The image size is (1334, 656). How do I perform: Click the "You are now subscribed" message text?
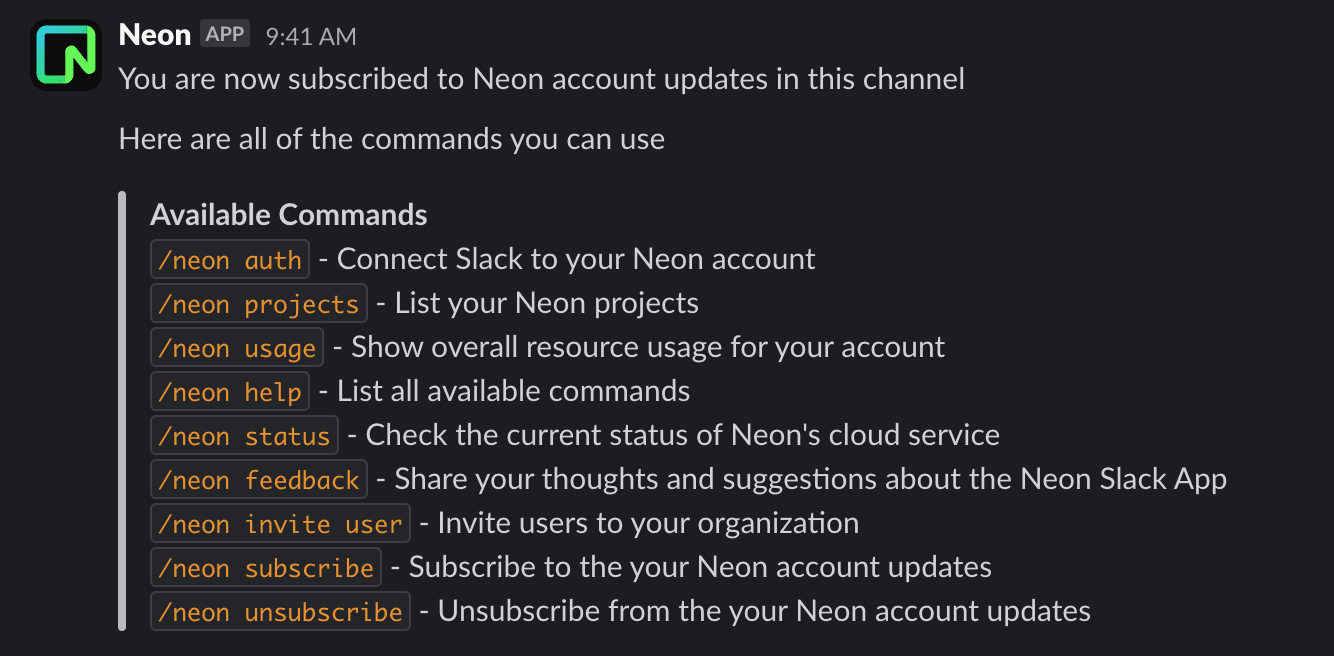541,79
